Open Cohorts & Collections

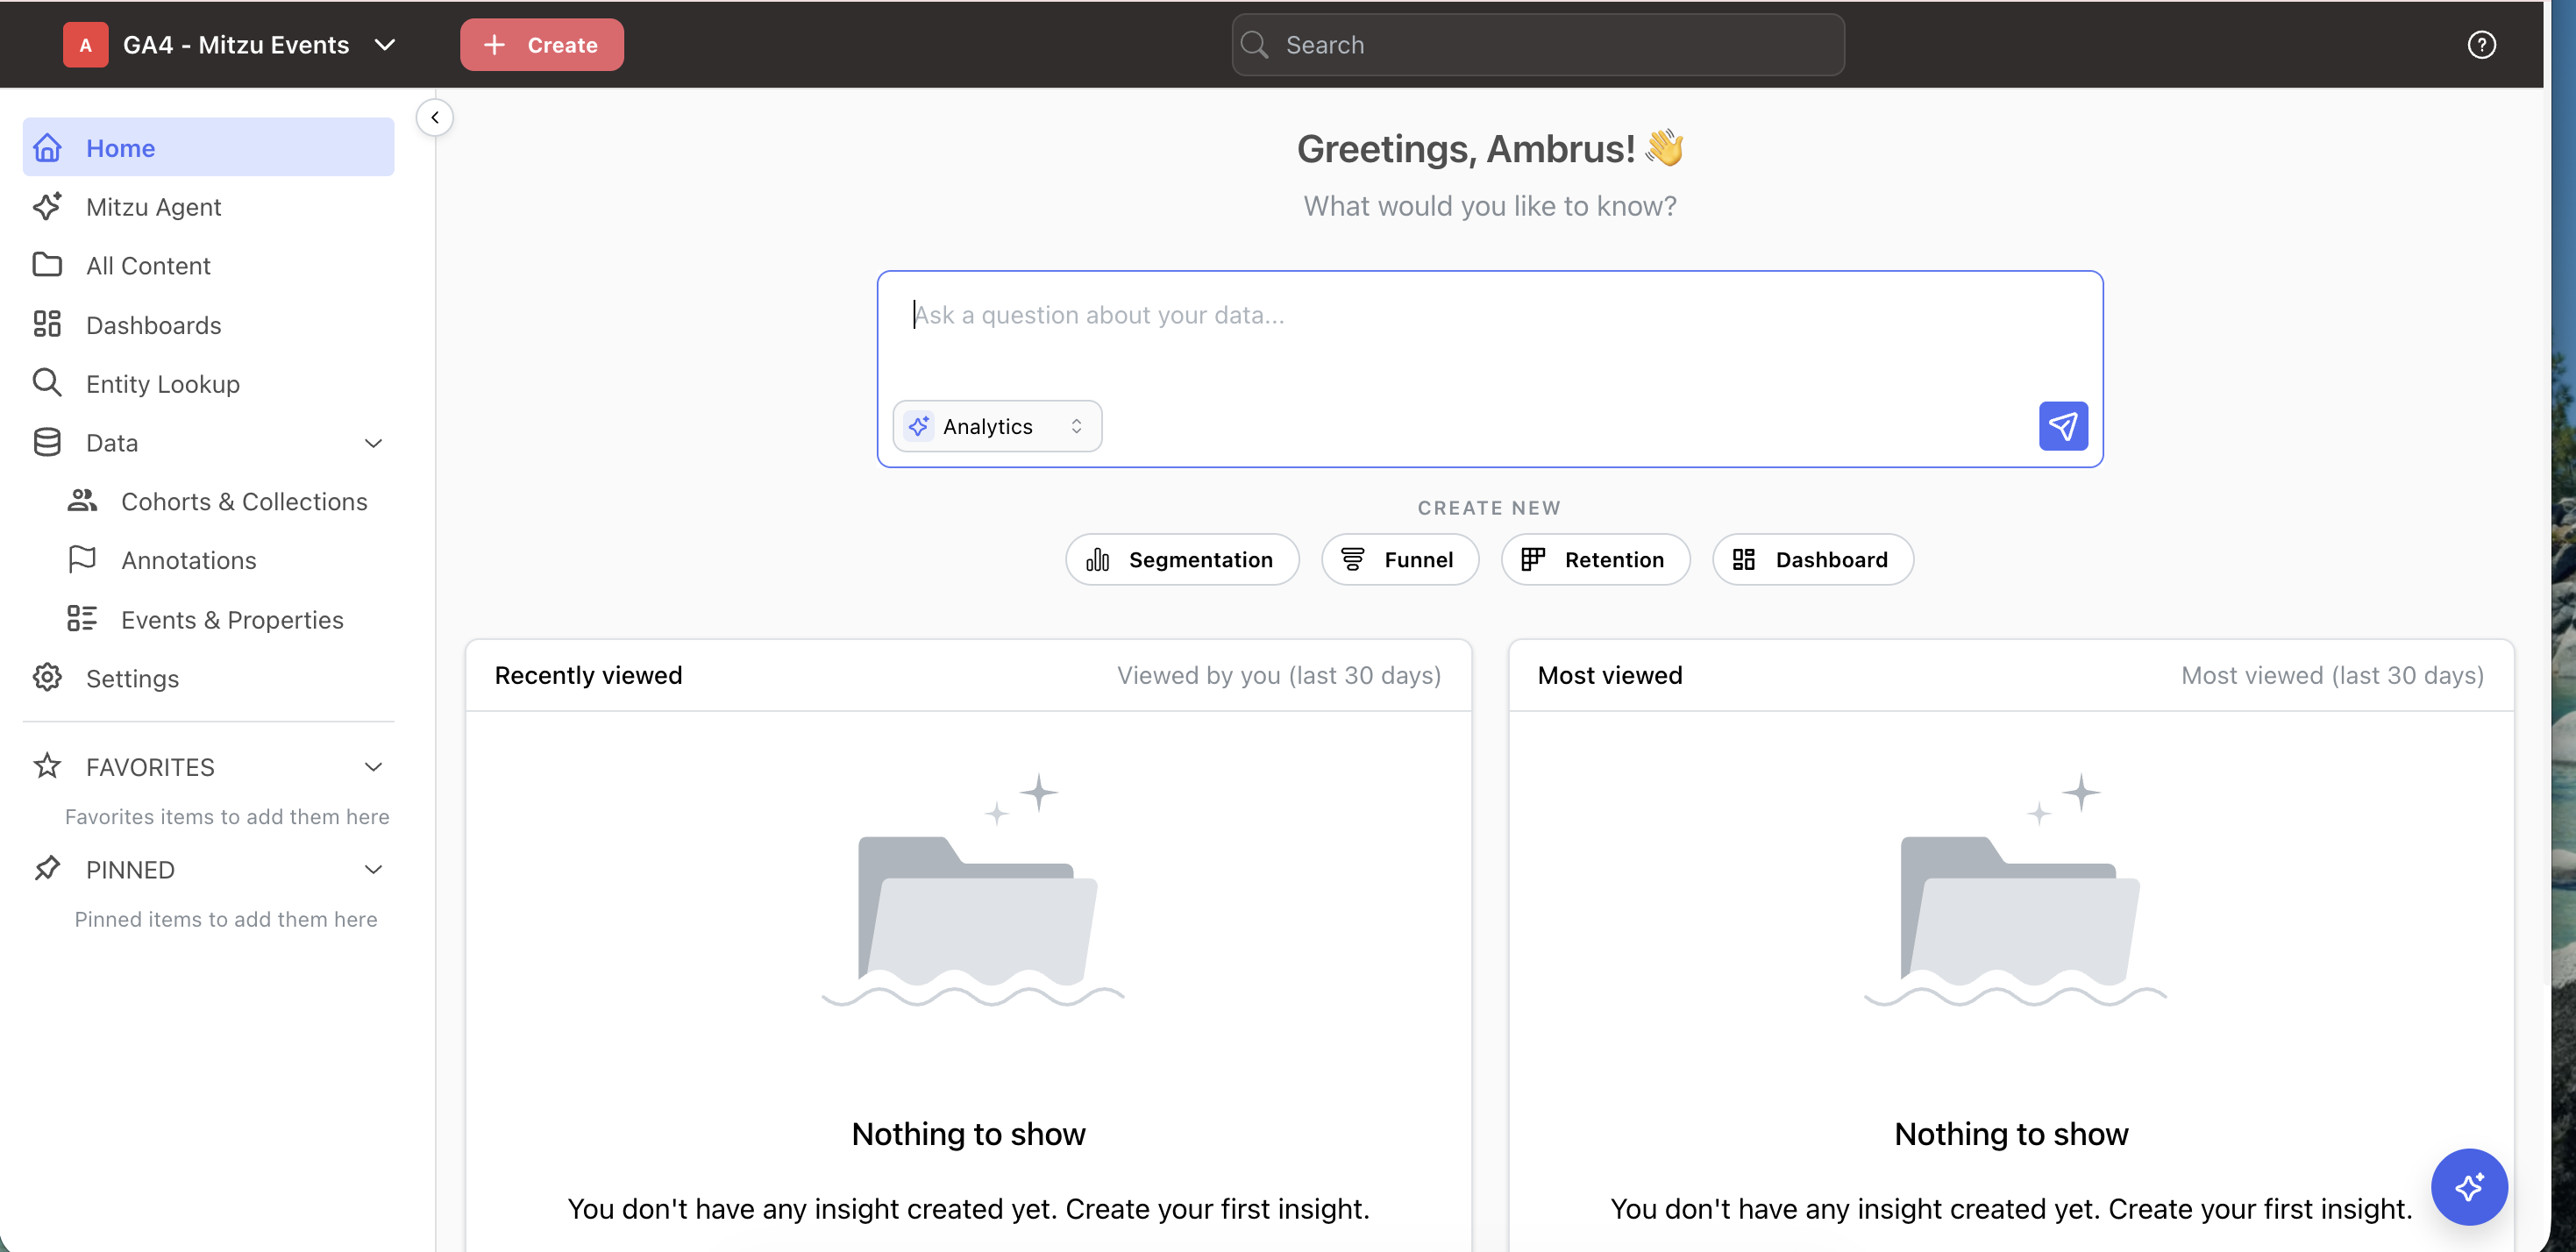click(244, 502)
